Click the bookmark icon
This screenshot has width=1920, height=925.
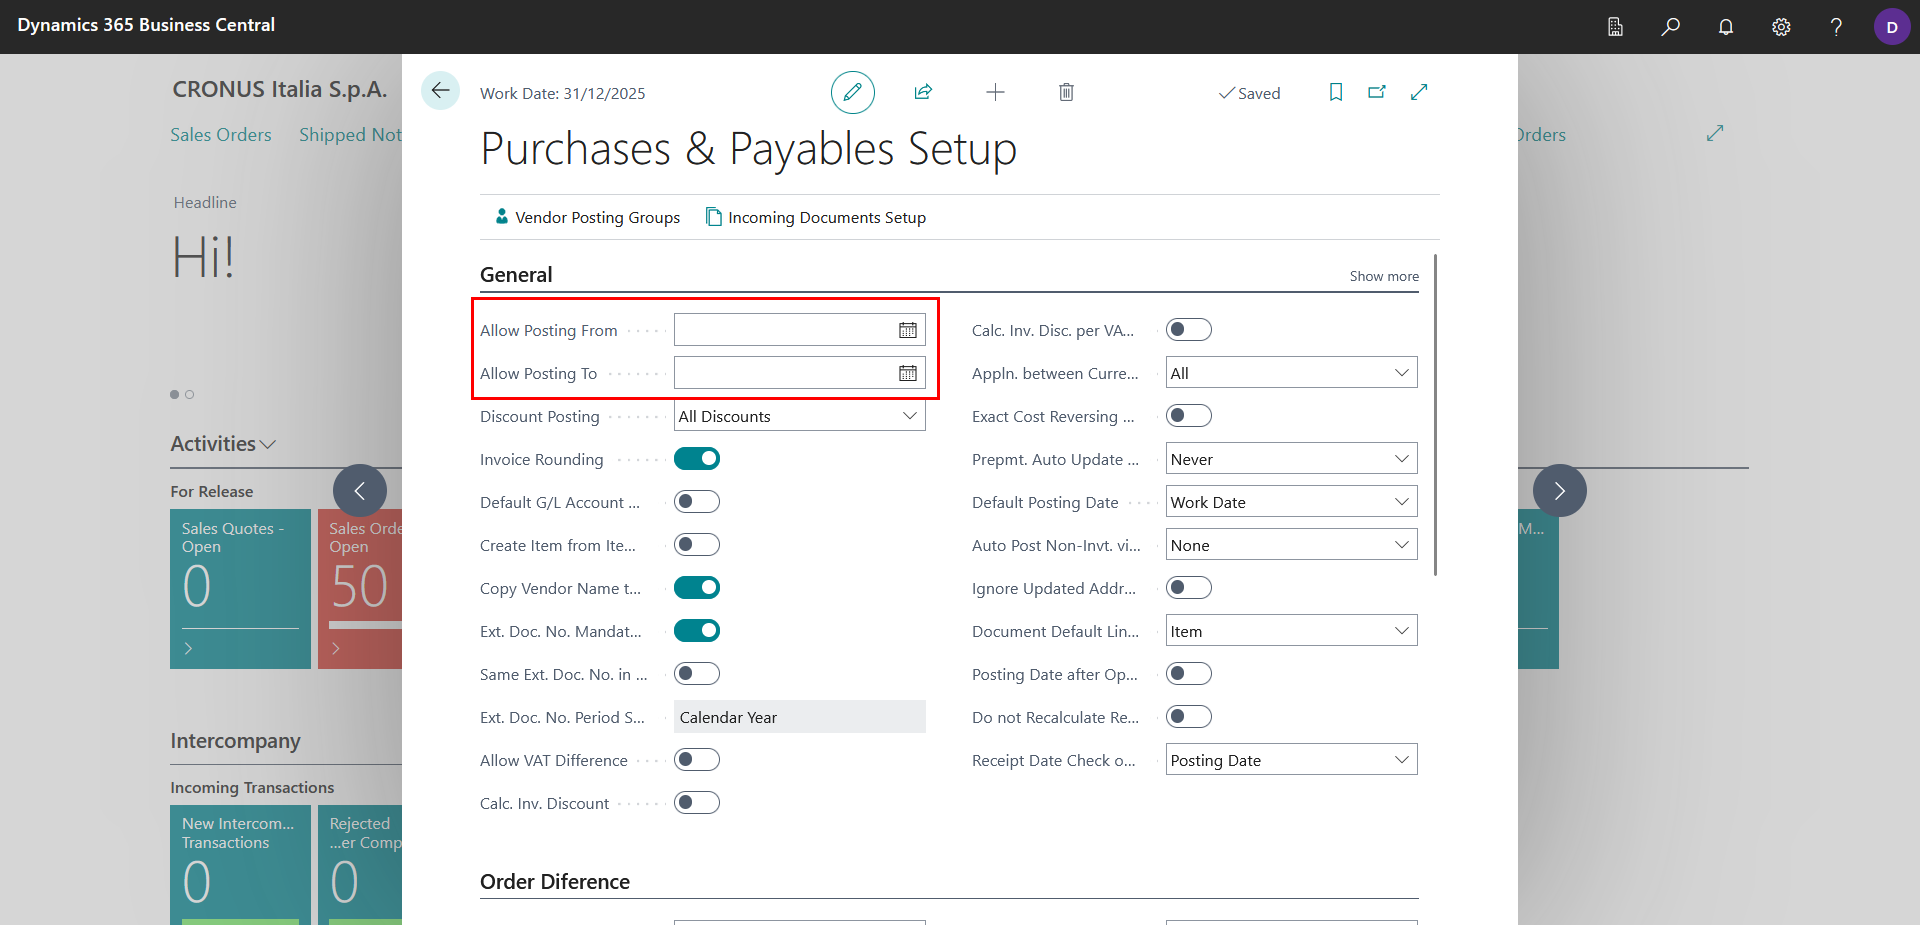[x=1335, y=92]
